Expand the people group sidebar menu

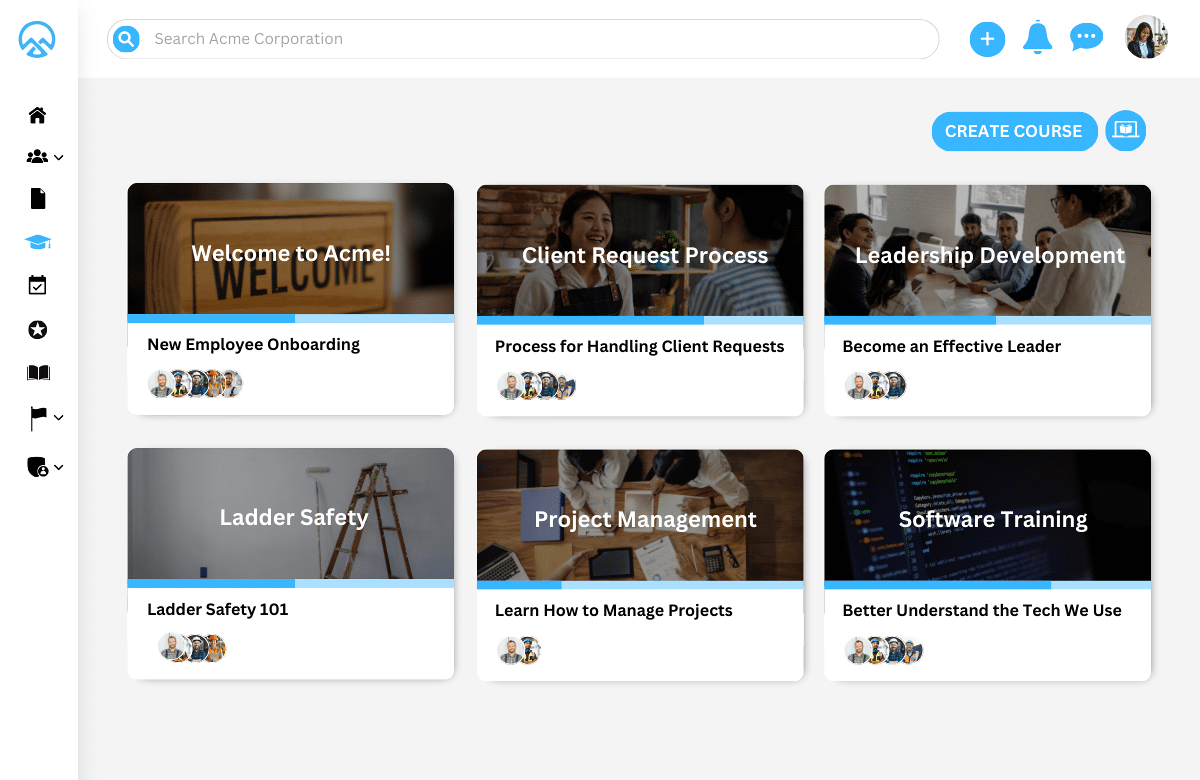pyautogui.click(x=45, y=157)
